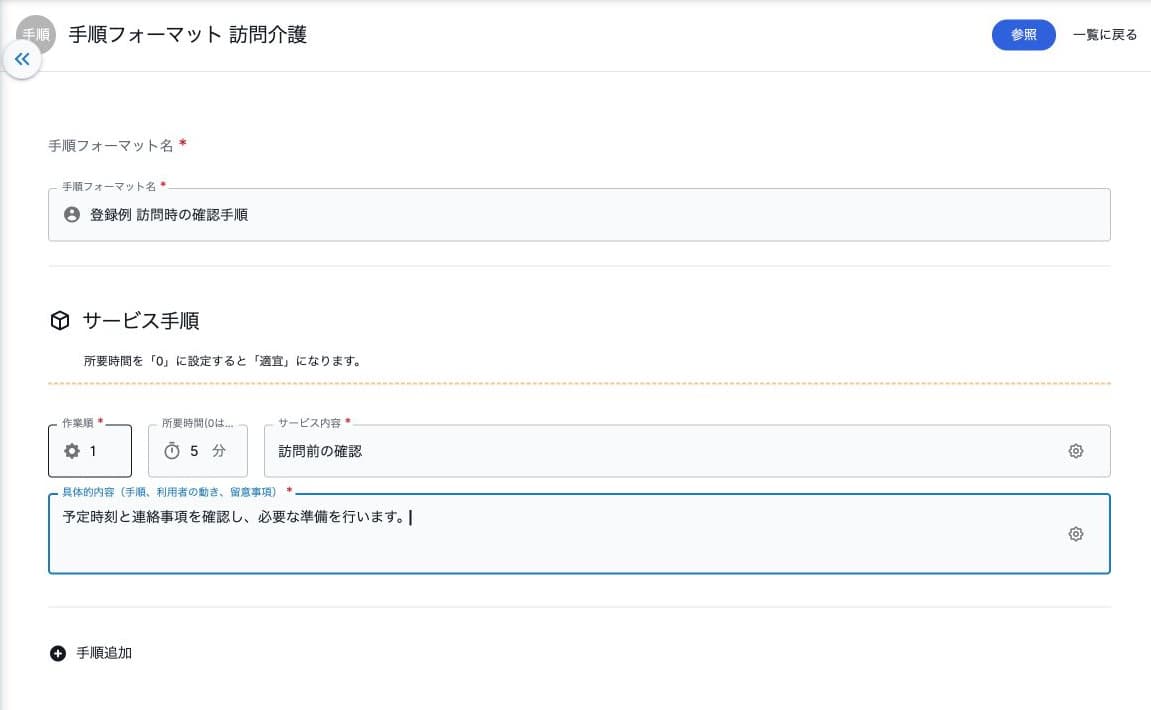Click the 分 unit label
The width and height of the screenshot is (1151, 710).
(x=219, y=451)
